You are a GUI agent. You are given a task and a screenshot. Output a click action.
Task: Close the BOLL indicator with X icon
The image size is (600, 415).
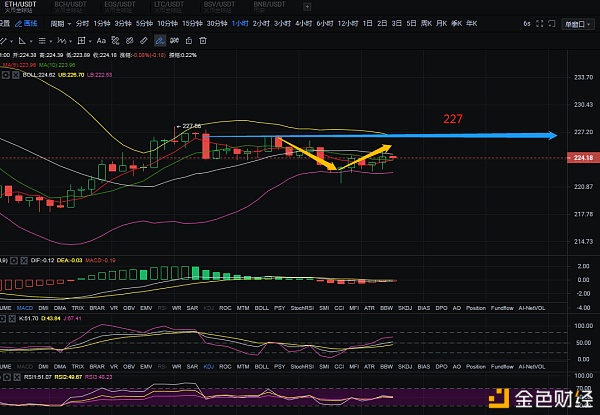tap(15, 74)
